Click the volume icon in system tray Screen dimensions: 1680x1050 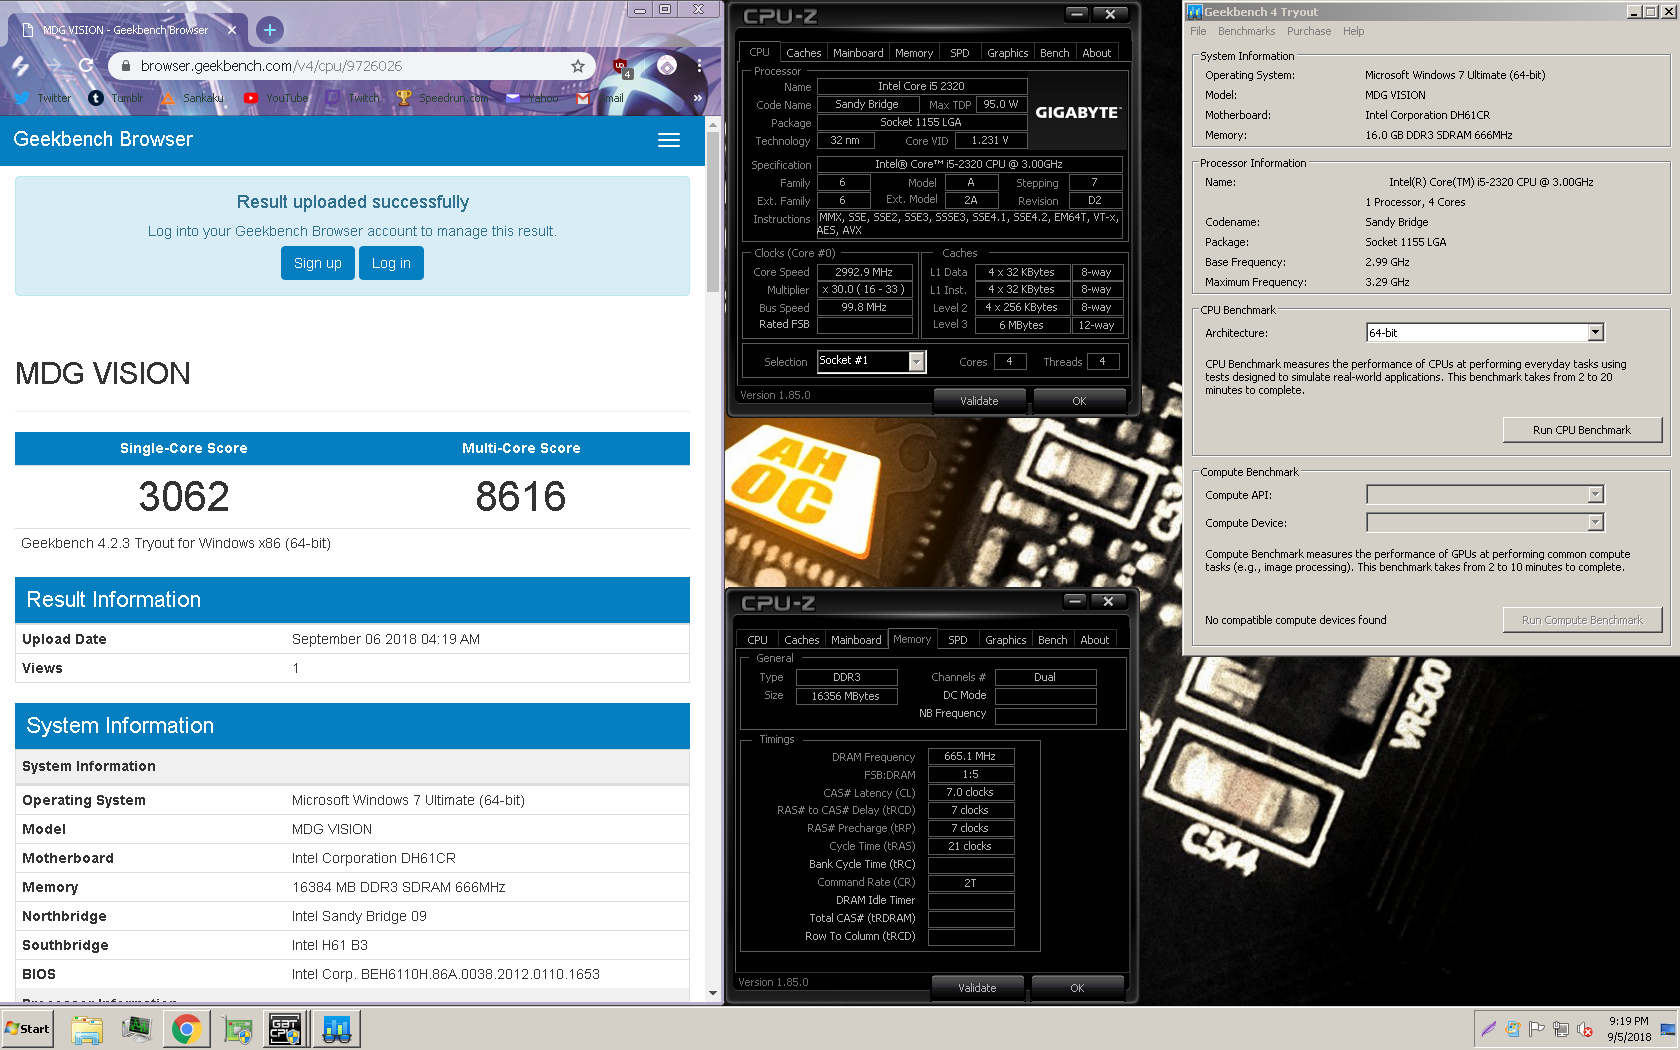(1584, 1029)
